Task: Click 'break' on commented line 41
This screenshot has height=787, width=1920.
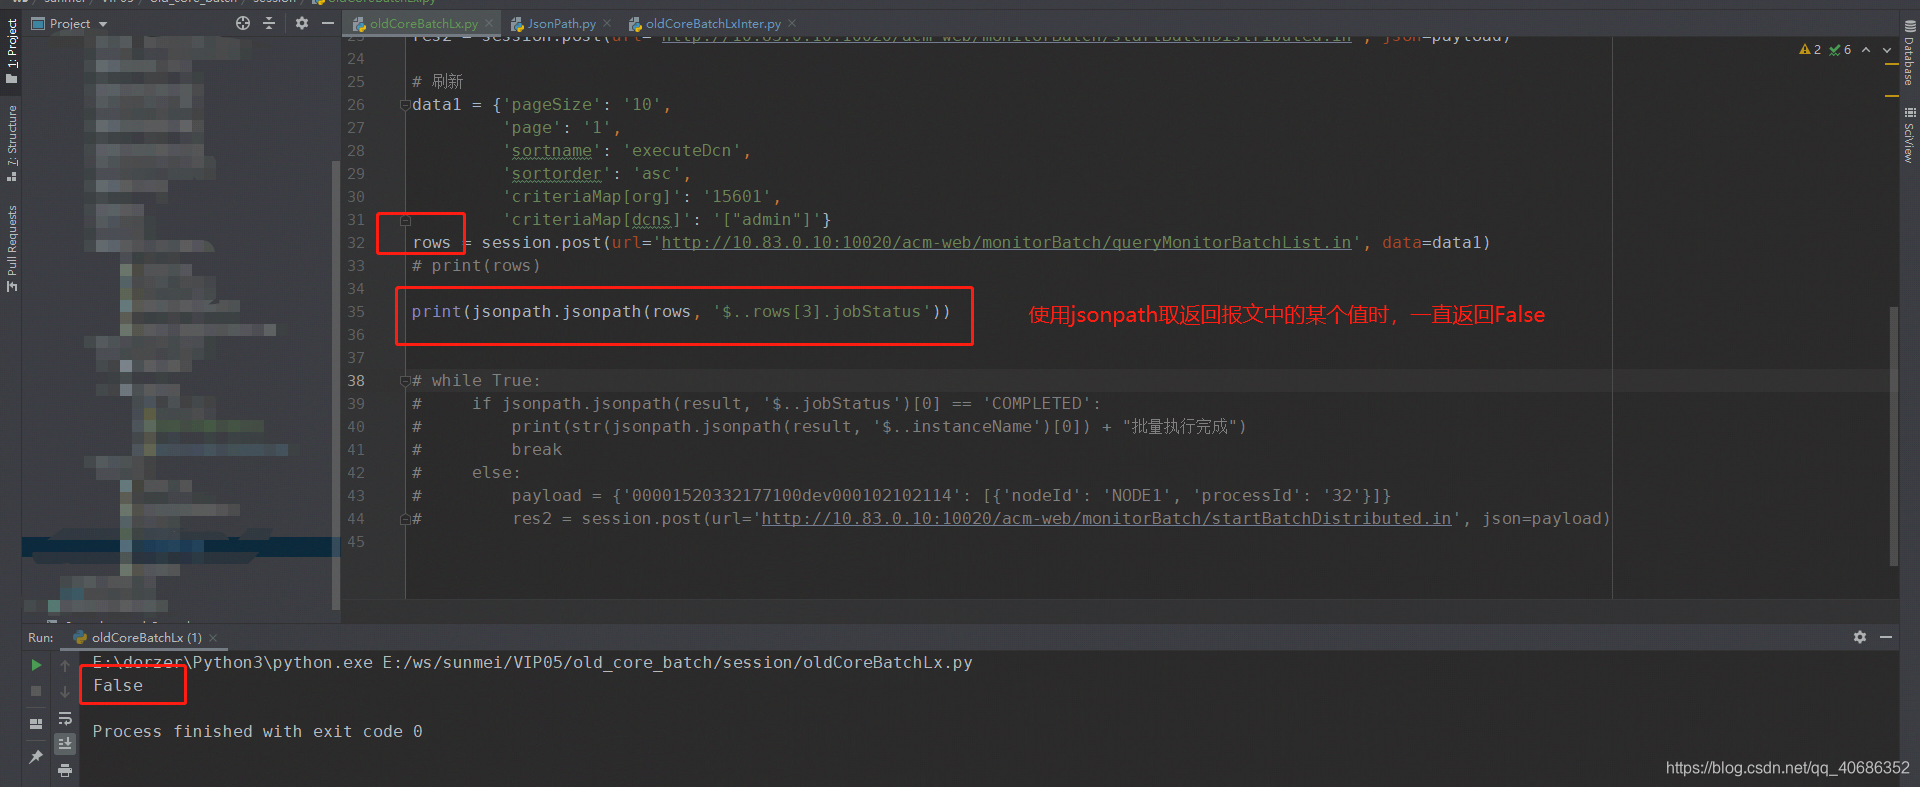Action: pyautogui.click(x=537, y=450)
